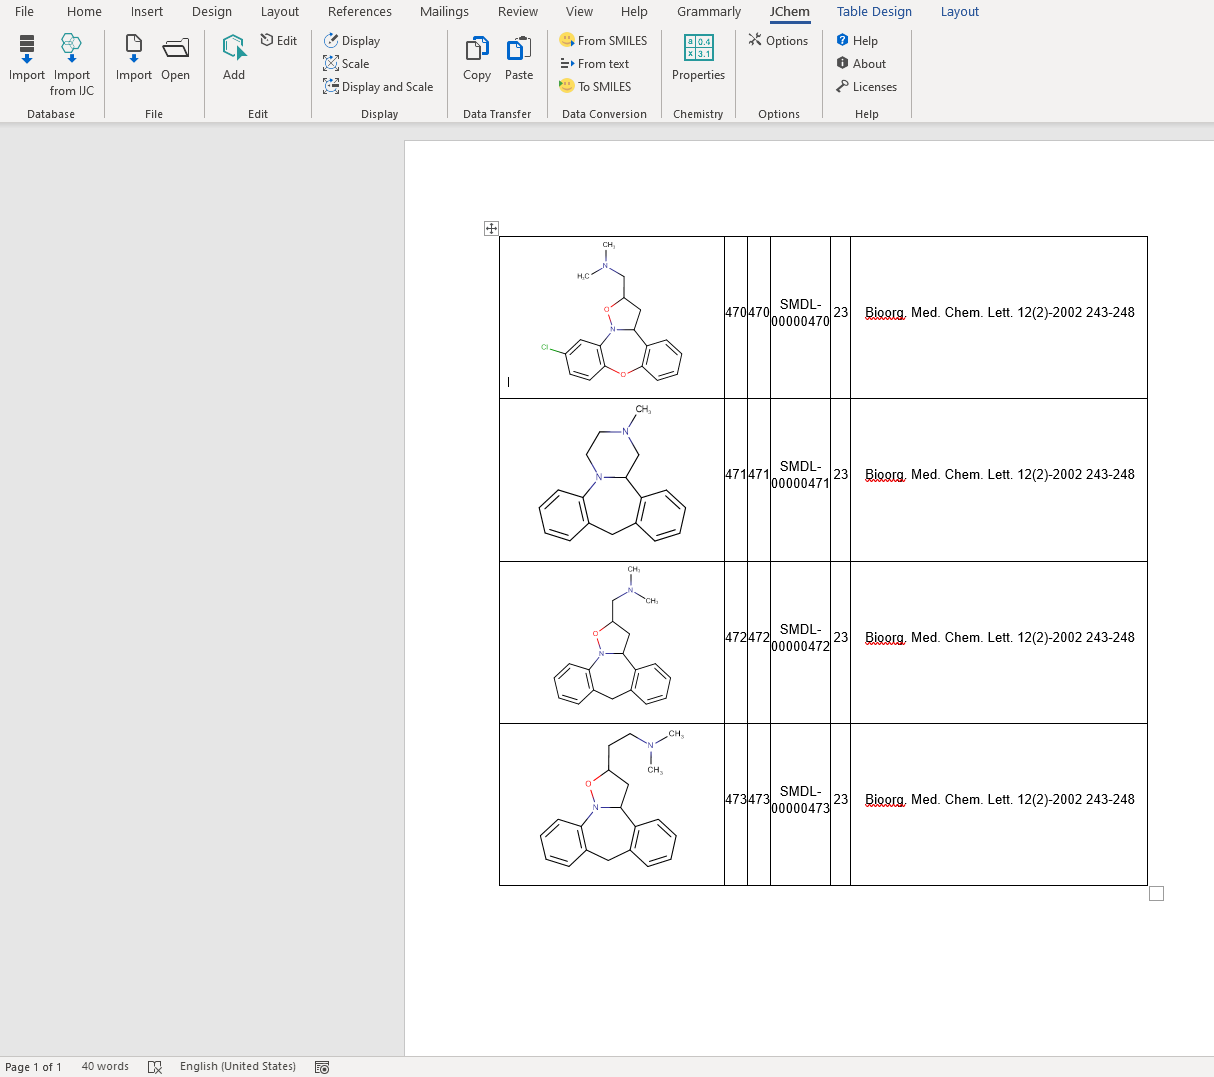Screen dimensions: 1214x1077
Task: Switch to the Table Design tab
Action: pos(874,11)
